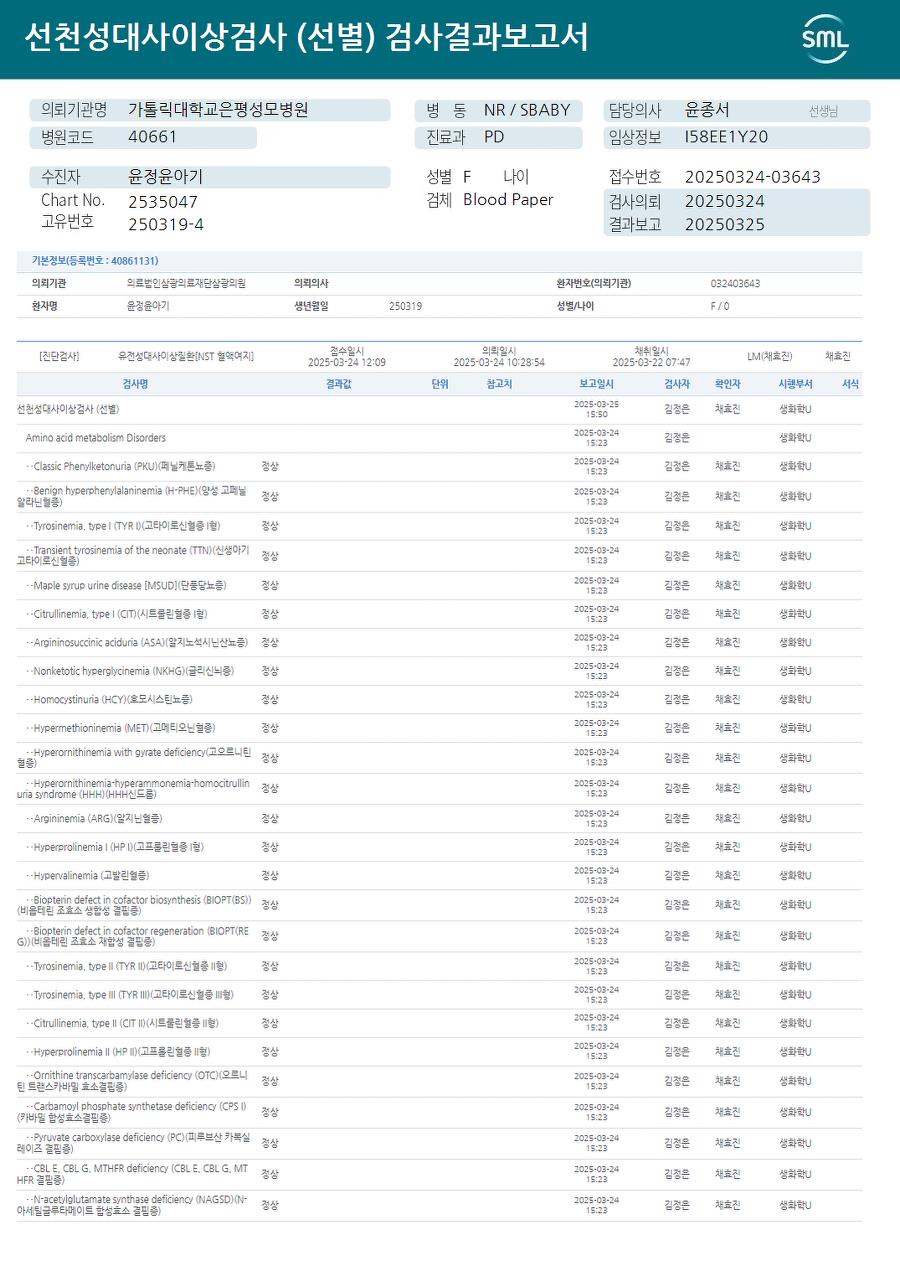Click the 담당의사 field showing 윤종서

(736, 111)
